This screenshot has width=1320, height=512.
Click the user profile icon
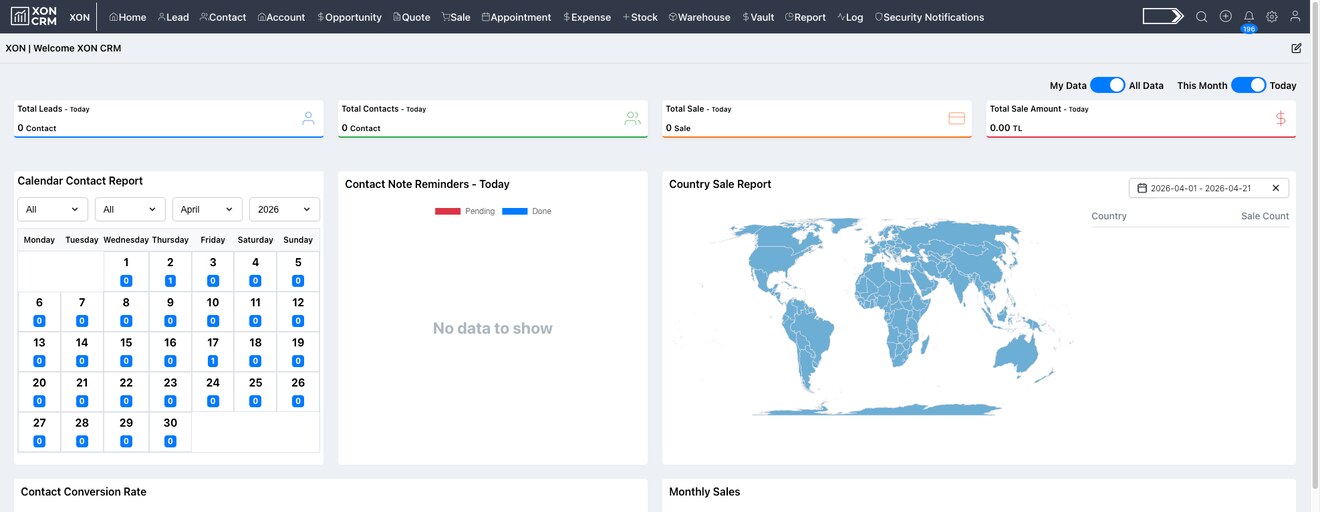(1295, 17)
